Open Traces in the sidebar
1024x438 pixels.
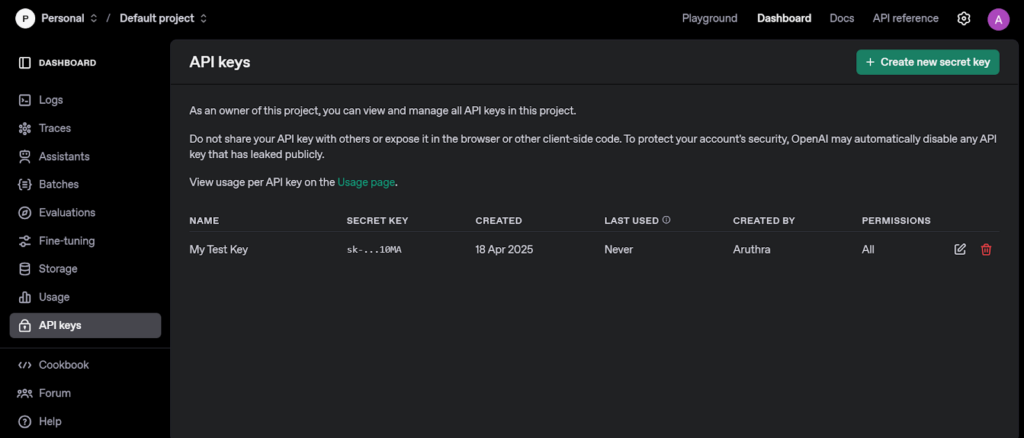tap(54, 128)
